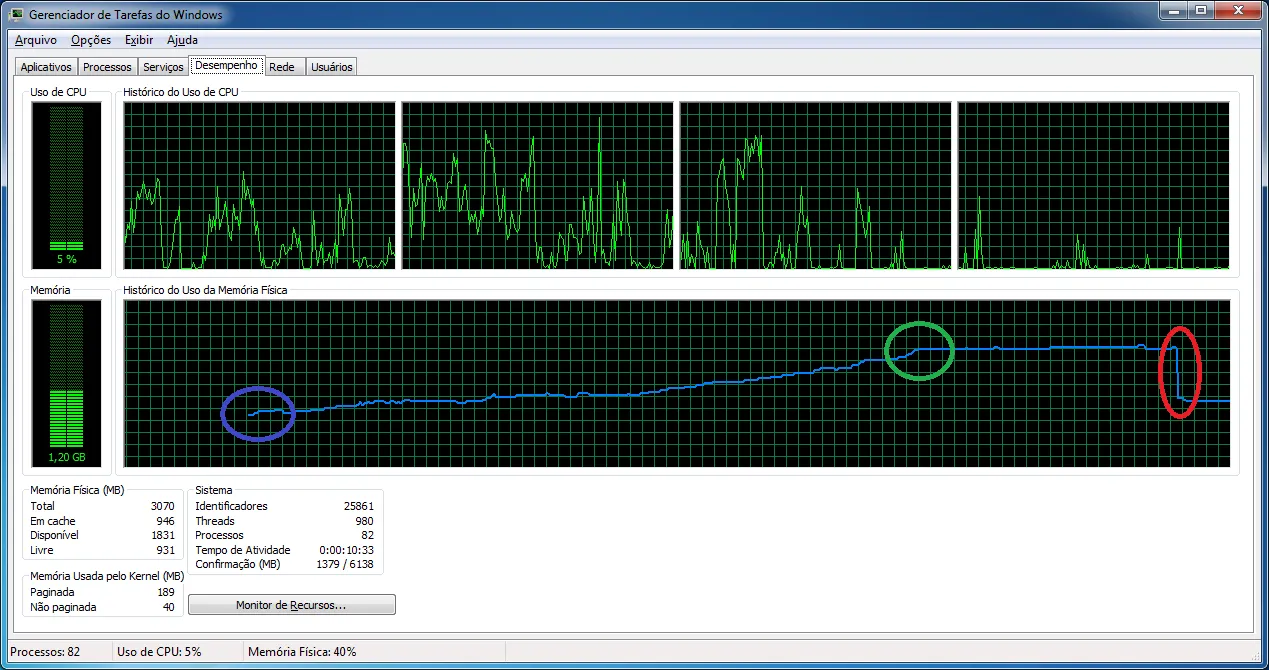Image resolution: width=1269 pixels, height=670 pixels.
Task: Click the Tempo de Atividade label
Action: (x=243, y=550)
